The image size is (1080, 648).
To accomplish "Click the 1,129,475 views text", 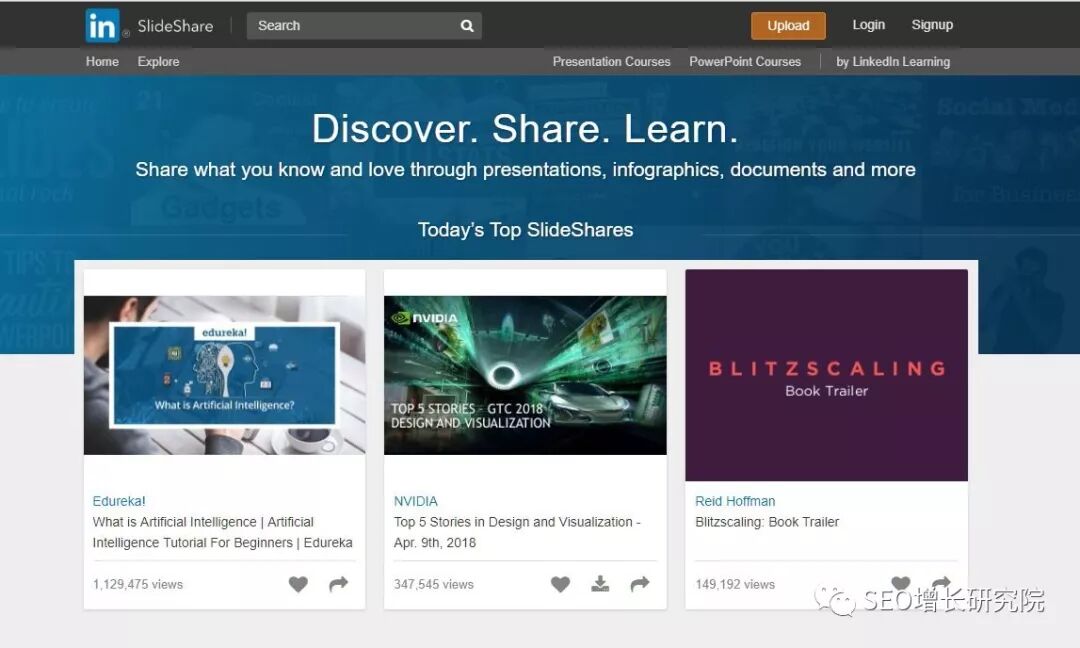I will pyautogui.click(x=138, y=584).
